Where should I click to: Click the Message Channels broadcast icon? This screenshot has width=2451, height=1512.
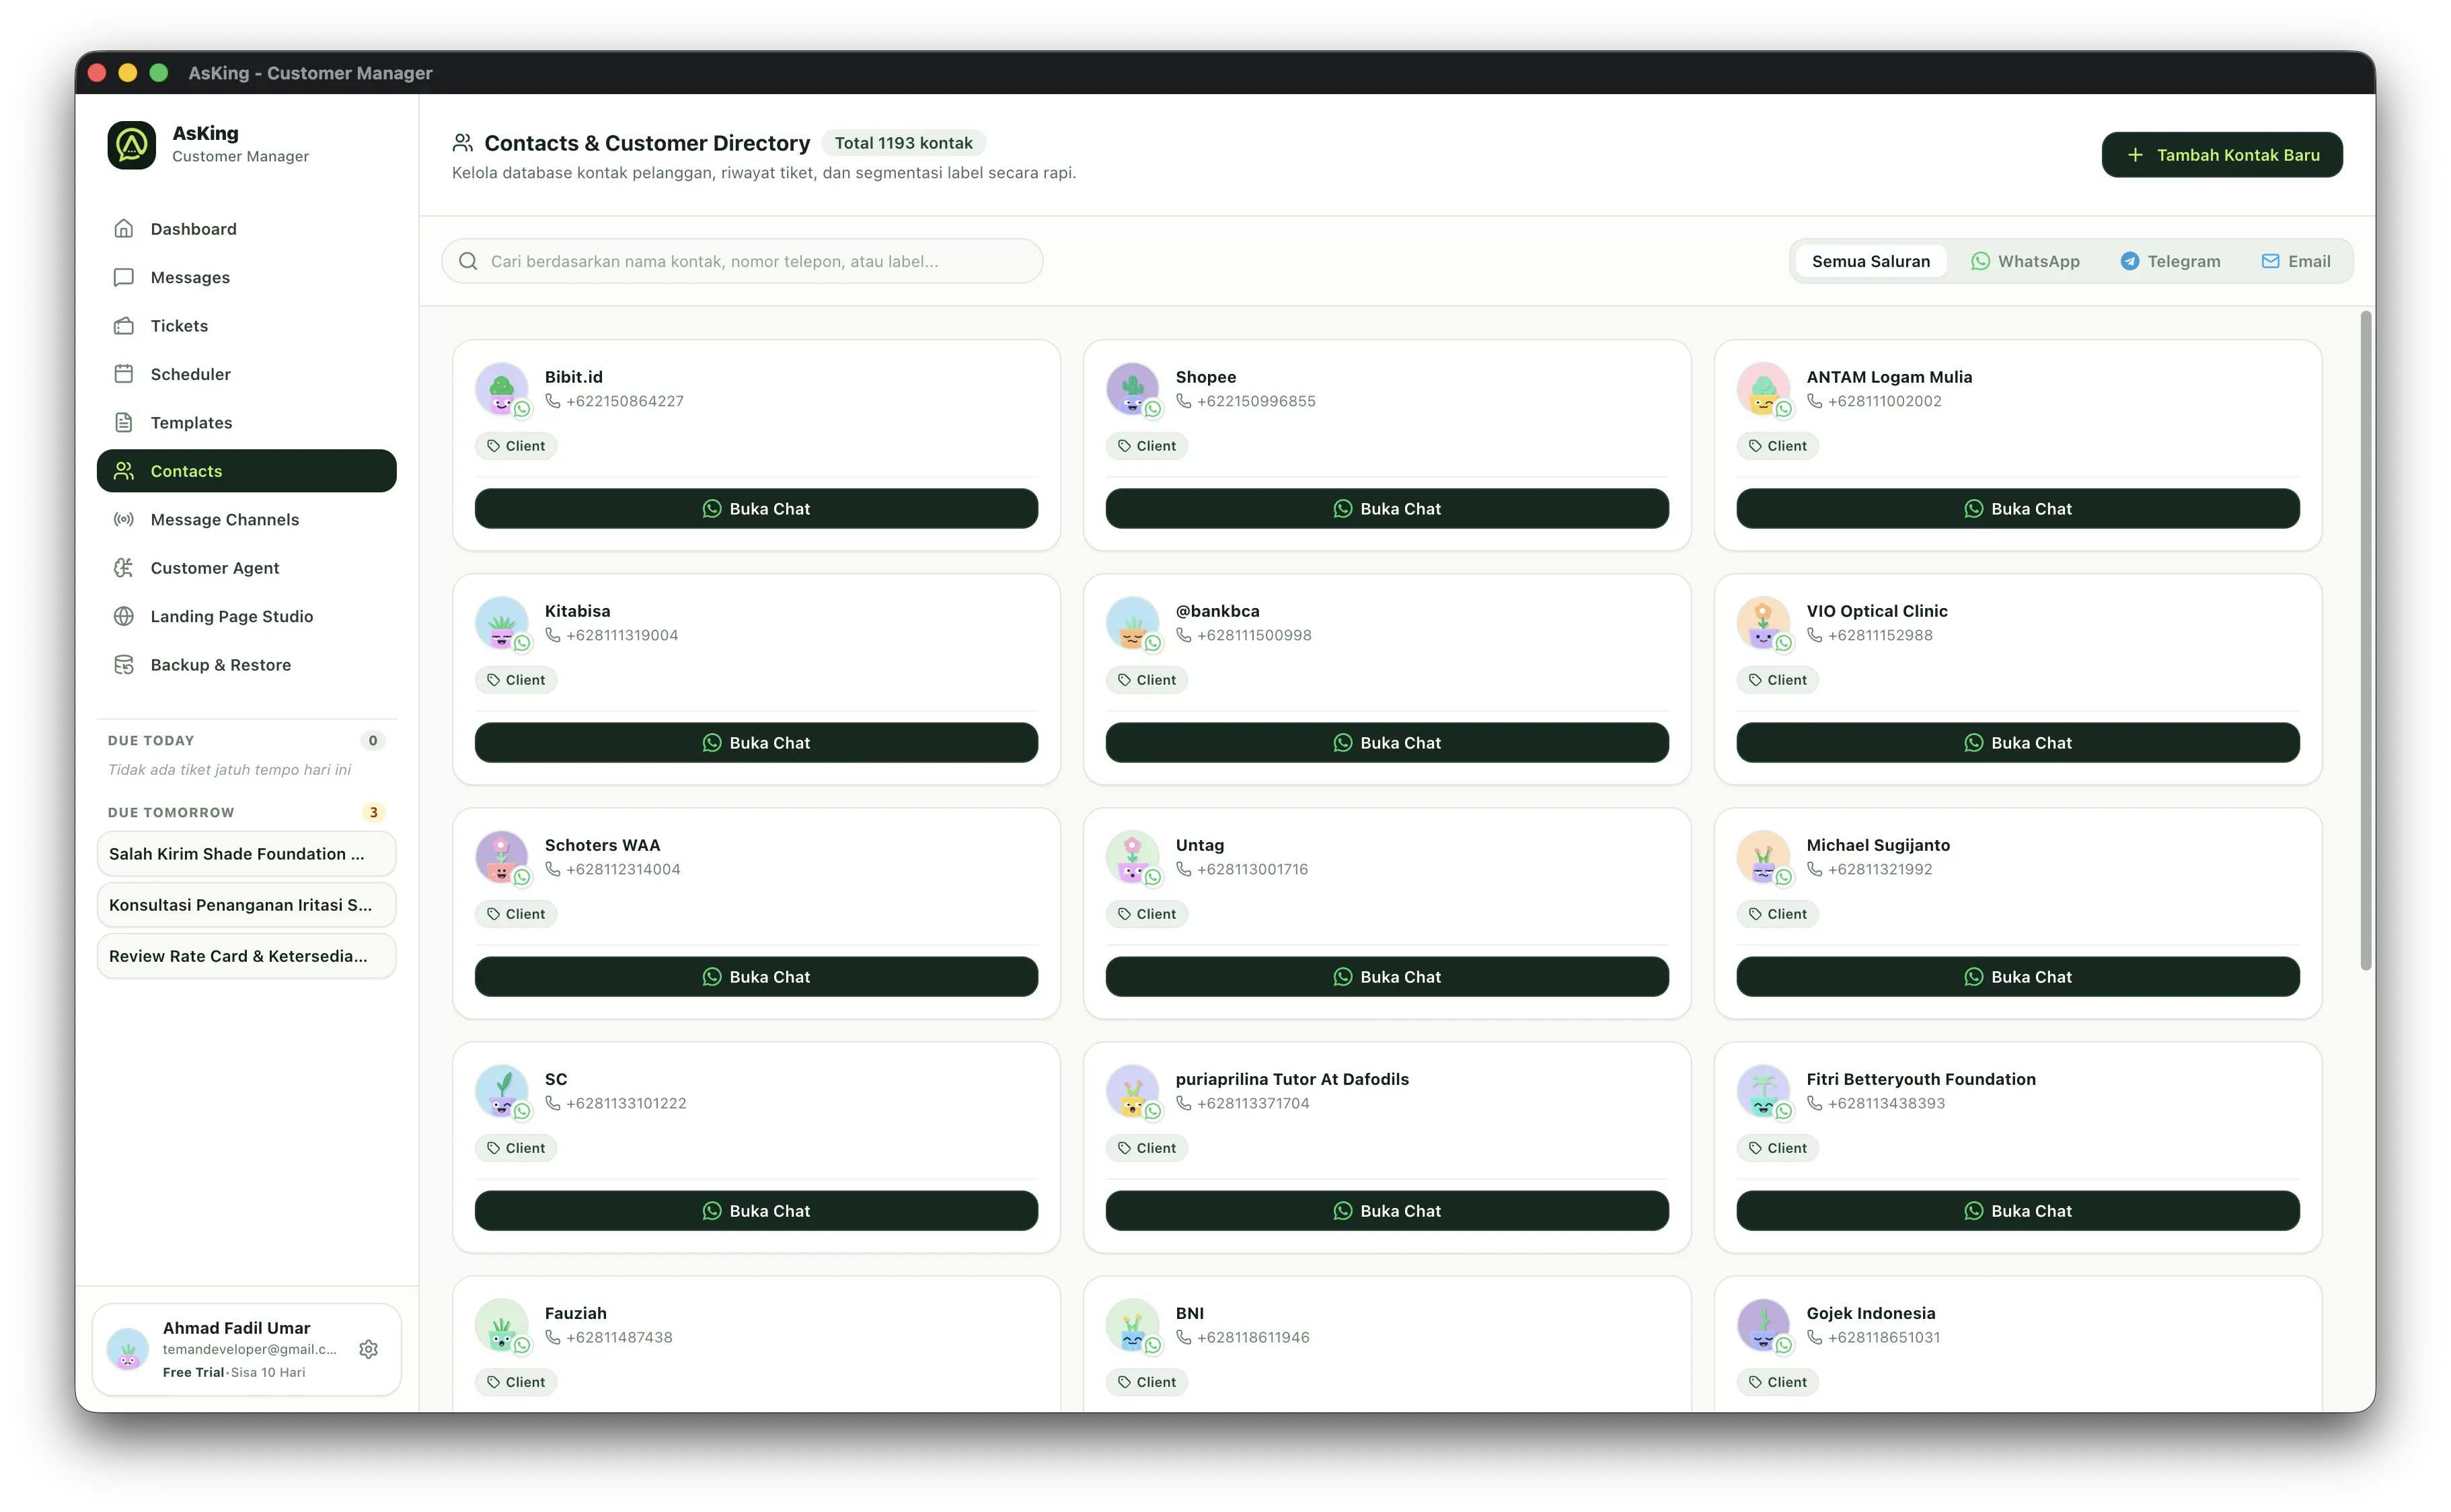coord(124,520)
